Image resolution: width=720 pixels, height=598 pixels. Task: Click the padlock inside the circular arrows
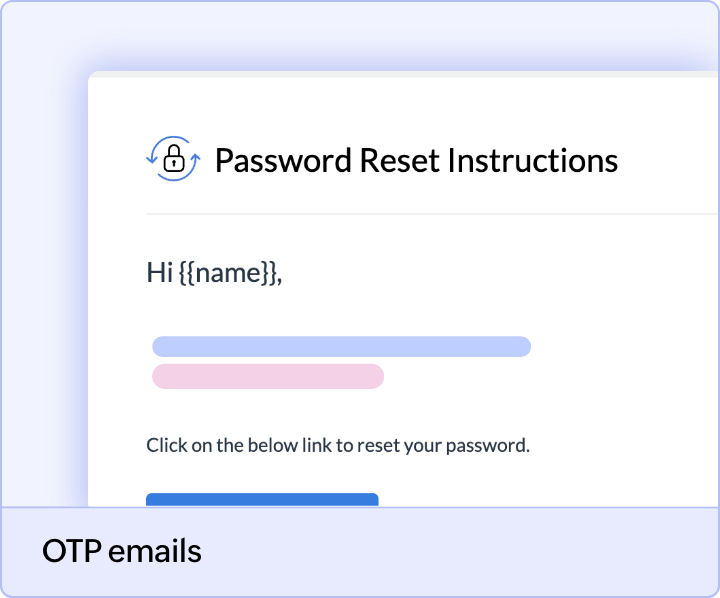click(174, 159)
